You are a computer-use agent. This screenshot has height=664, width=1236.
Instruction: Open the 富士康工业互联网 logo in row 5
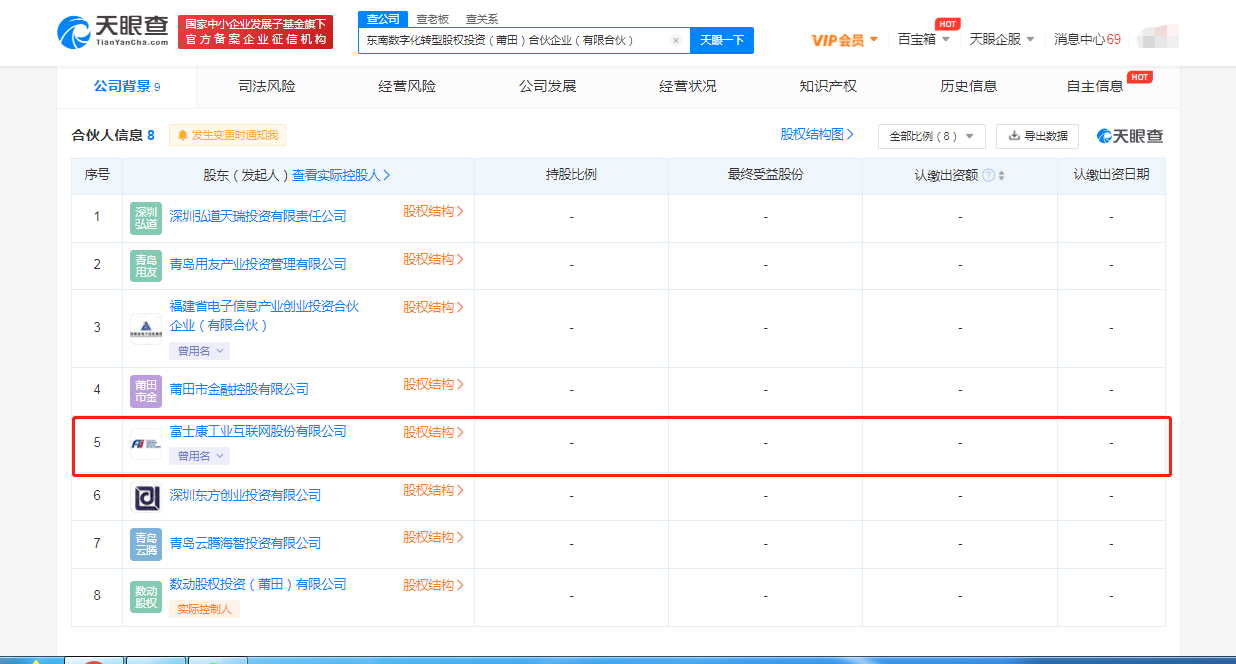point(146,444)
